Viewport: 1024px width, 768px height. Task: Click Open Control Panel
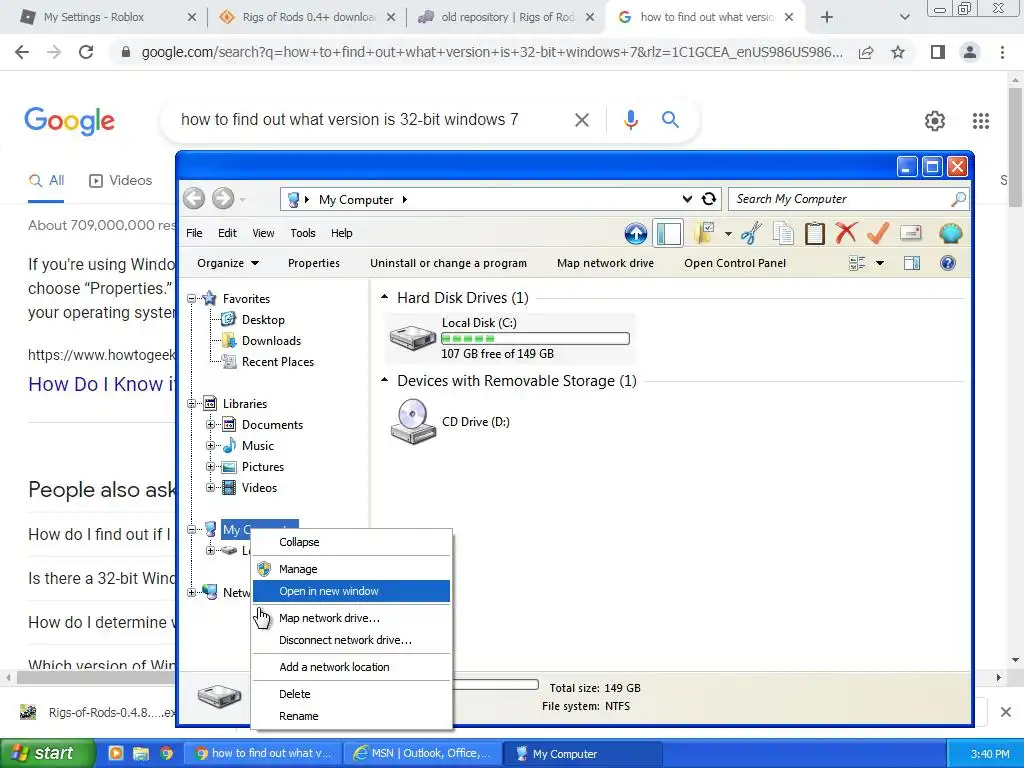click(x=735, y=263)
